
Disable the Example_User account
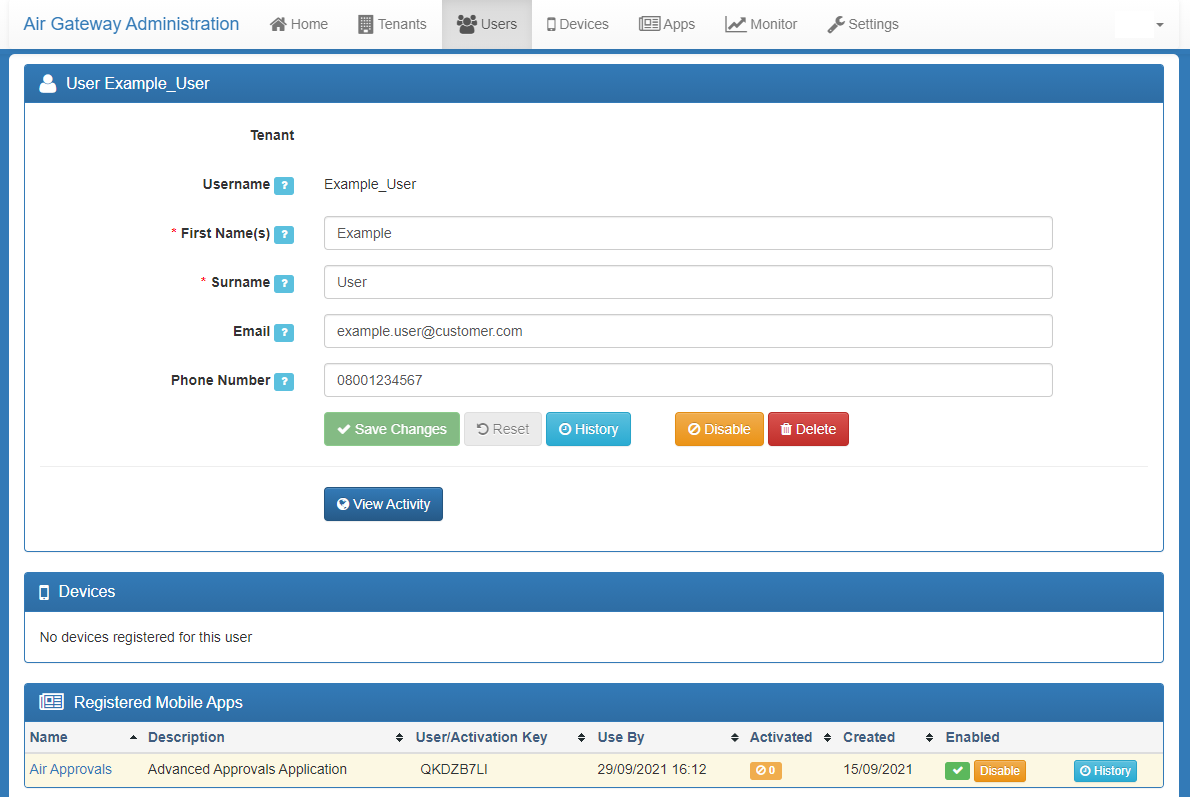(719, 429)
